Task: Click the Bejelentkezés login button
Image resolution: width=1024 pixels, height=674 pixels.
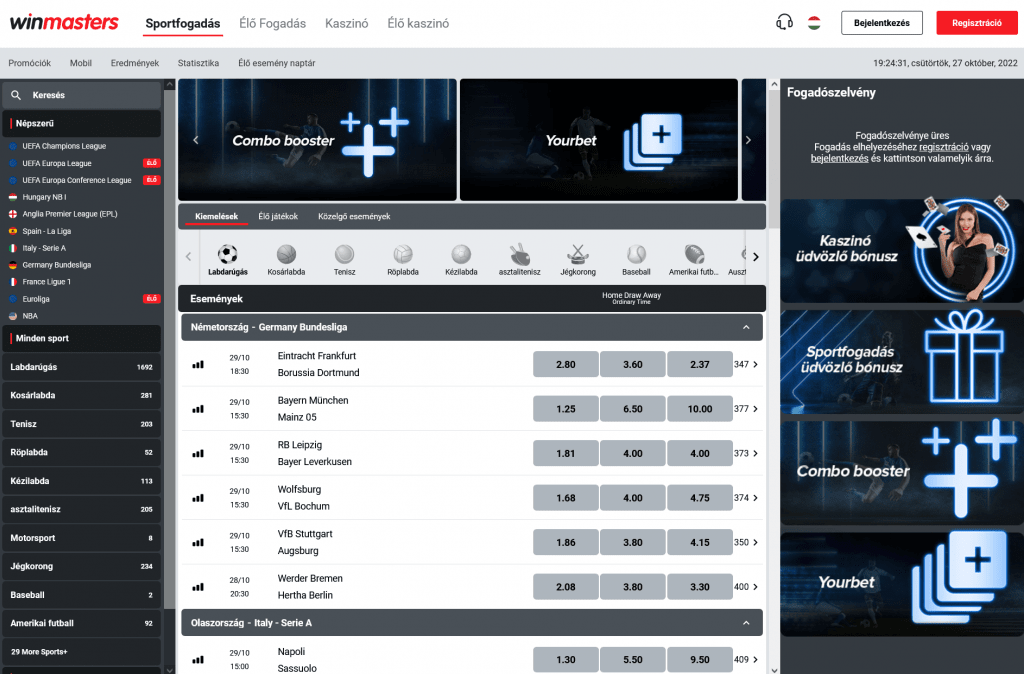Action: (x=882, y=23)
